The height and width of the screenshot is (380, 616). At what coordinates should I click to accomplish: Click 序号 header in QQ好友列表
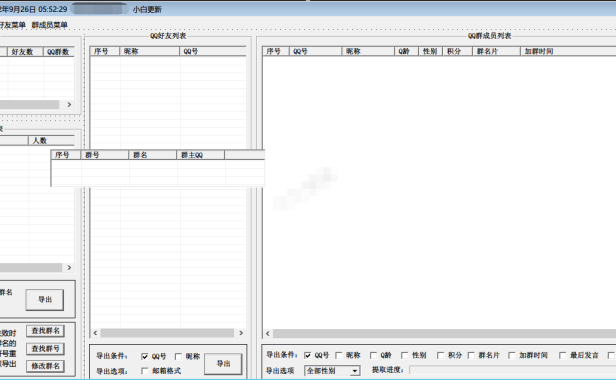105,51
